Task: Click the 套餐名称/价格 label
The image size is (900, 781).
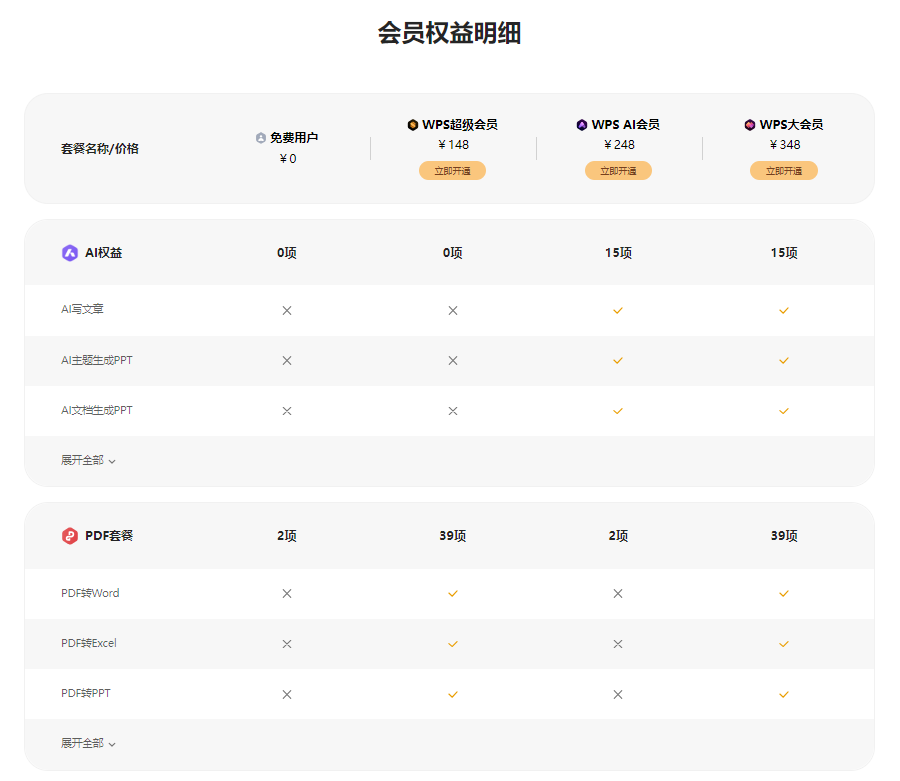Action: click(100, 149)
